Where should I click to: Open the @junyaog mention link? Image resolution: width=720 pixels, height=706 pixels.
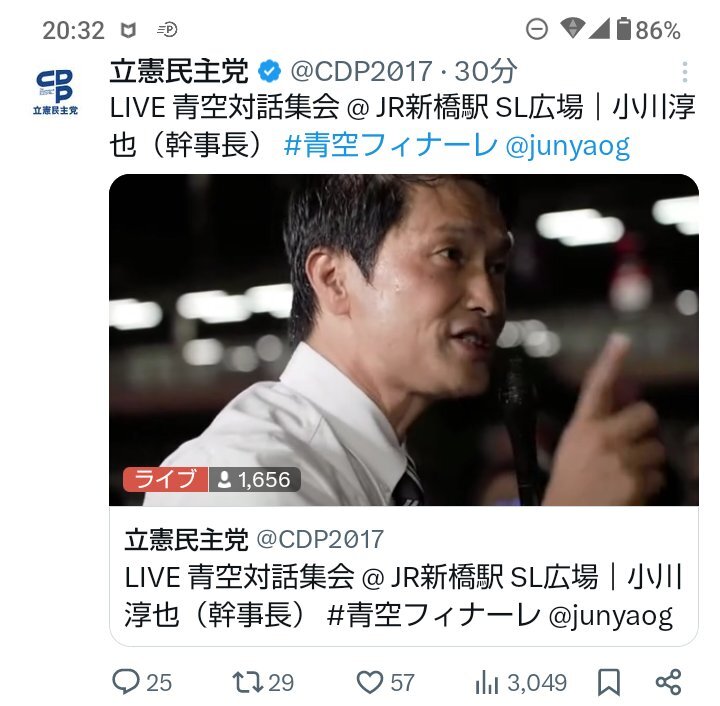568,147
